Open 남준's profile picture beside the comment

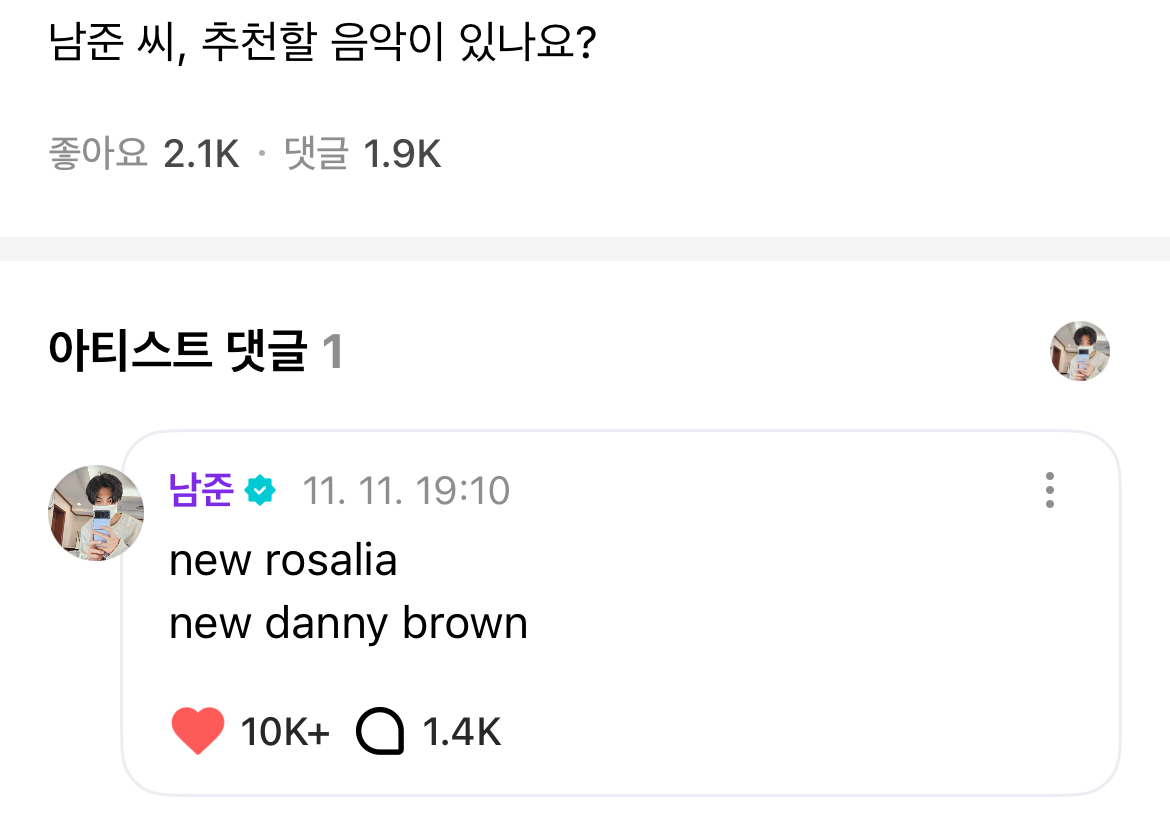tap(96, 512)
